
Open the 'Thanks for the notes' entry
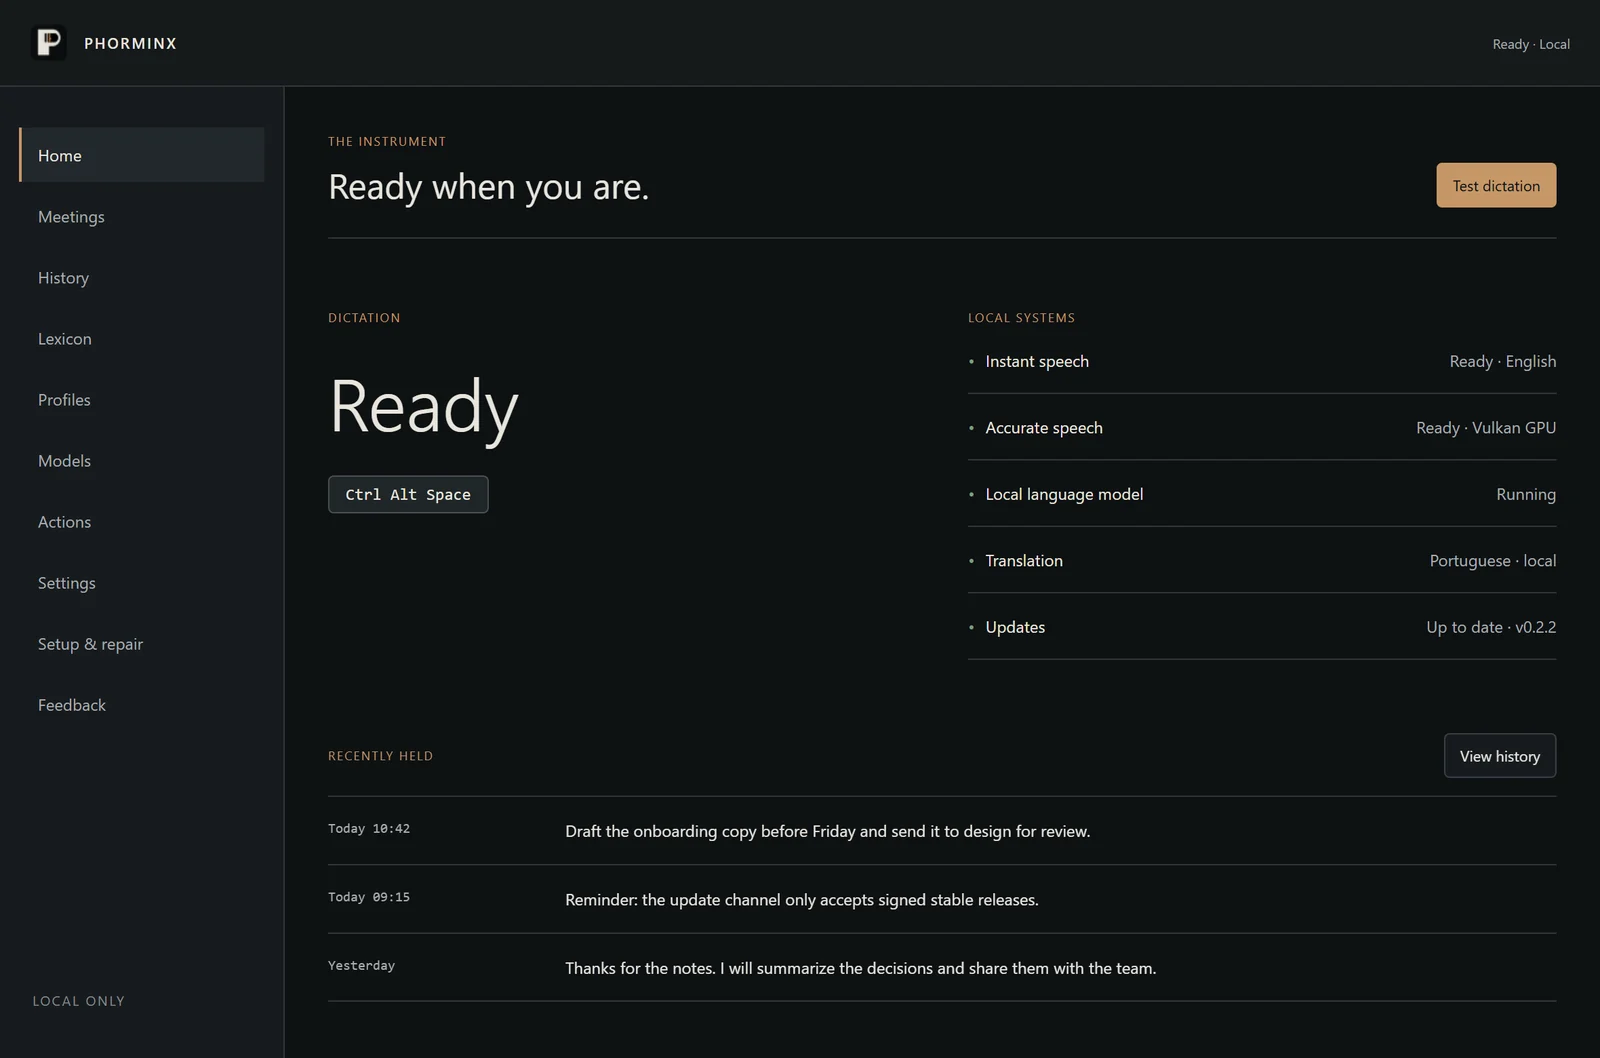(x=942, y=968)
